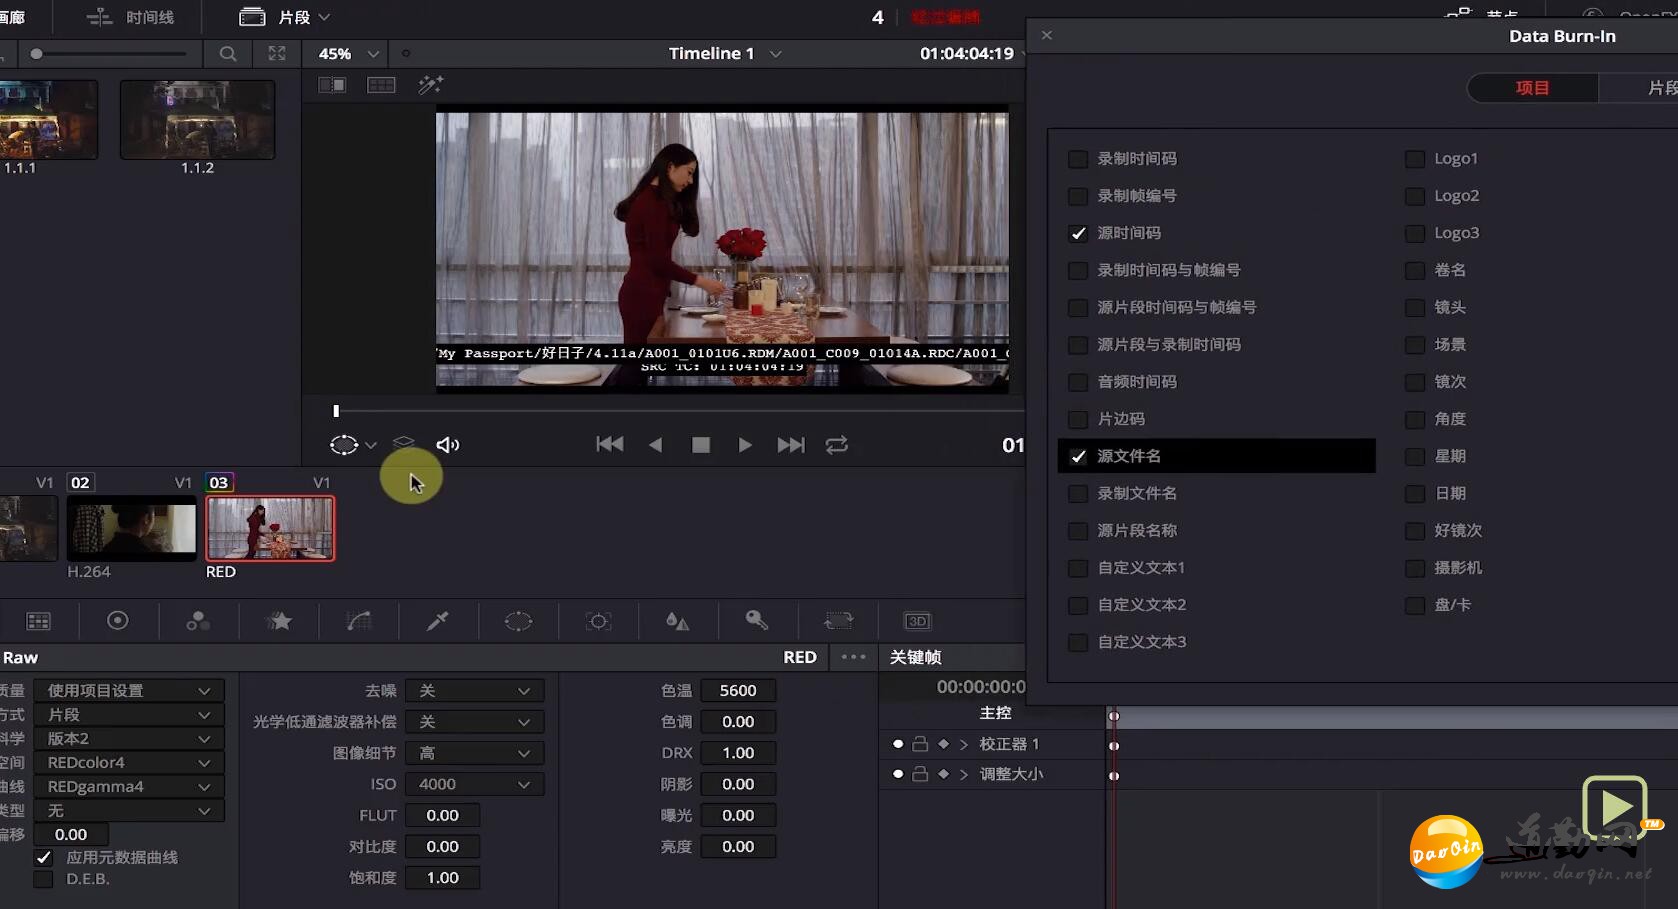Viewport: 1678px width, 909px height.
Task: Open the 图像细节 dropdown
Action: point(475,753)
